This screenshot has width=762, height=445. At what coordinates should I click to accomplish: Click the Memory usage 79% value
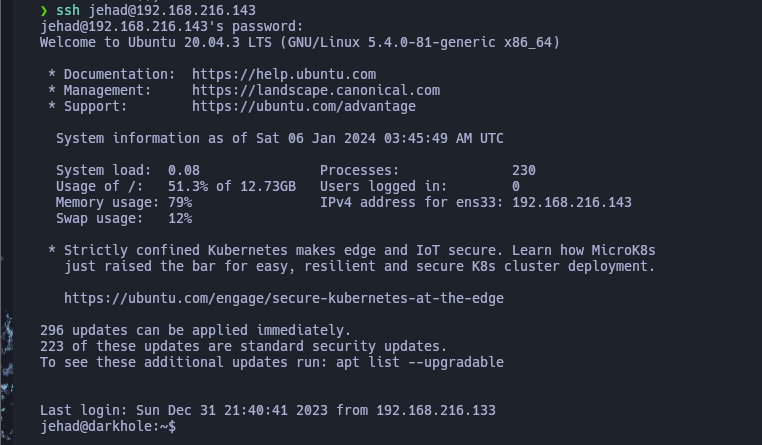pos(180,203)
